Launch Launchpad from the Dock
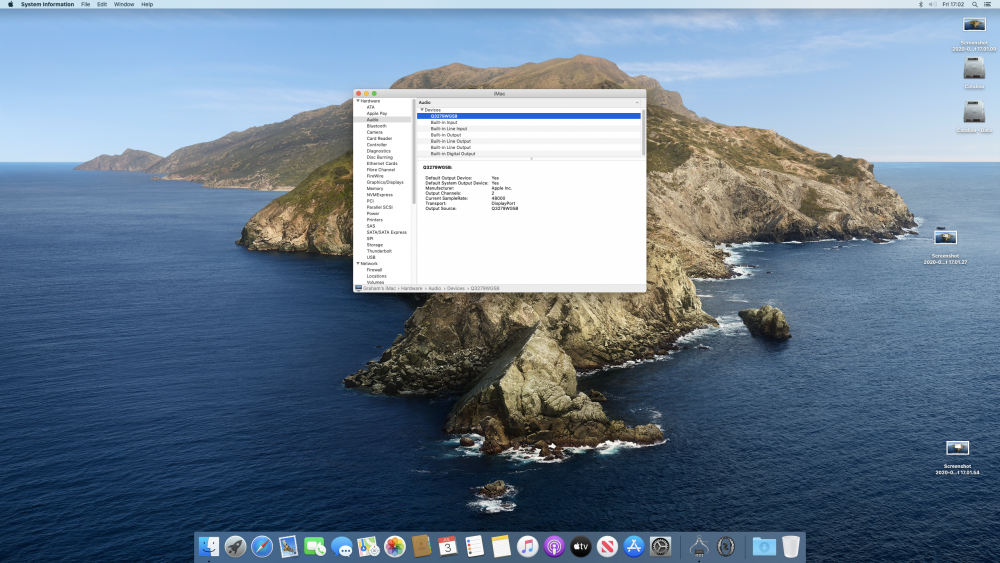 235,546
